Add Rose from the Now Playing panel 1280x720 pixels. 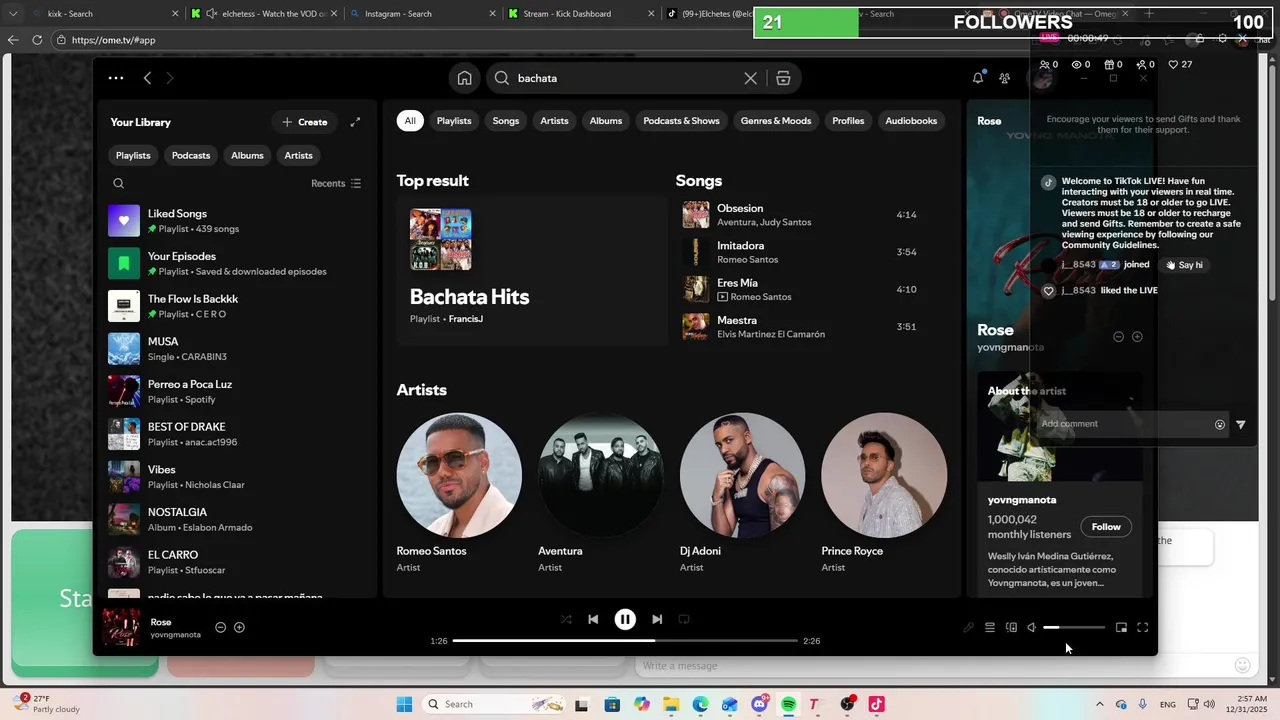tap(1137, 337)
